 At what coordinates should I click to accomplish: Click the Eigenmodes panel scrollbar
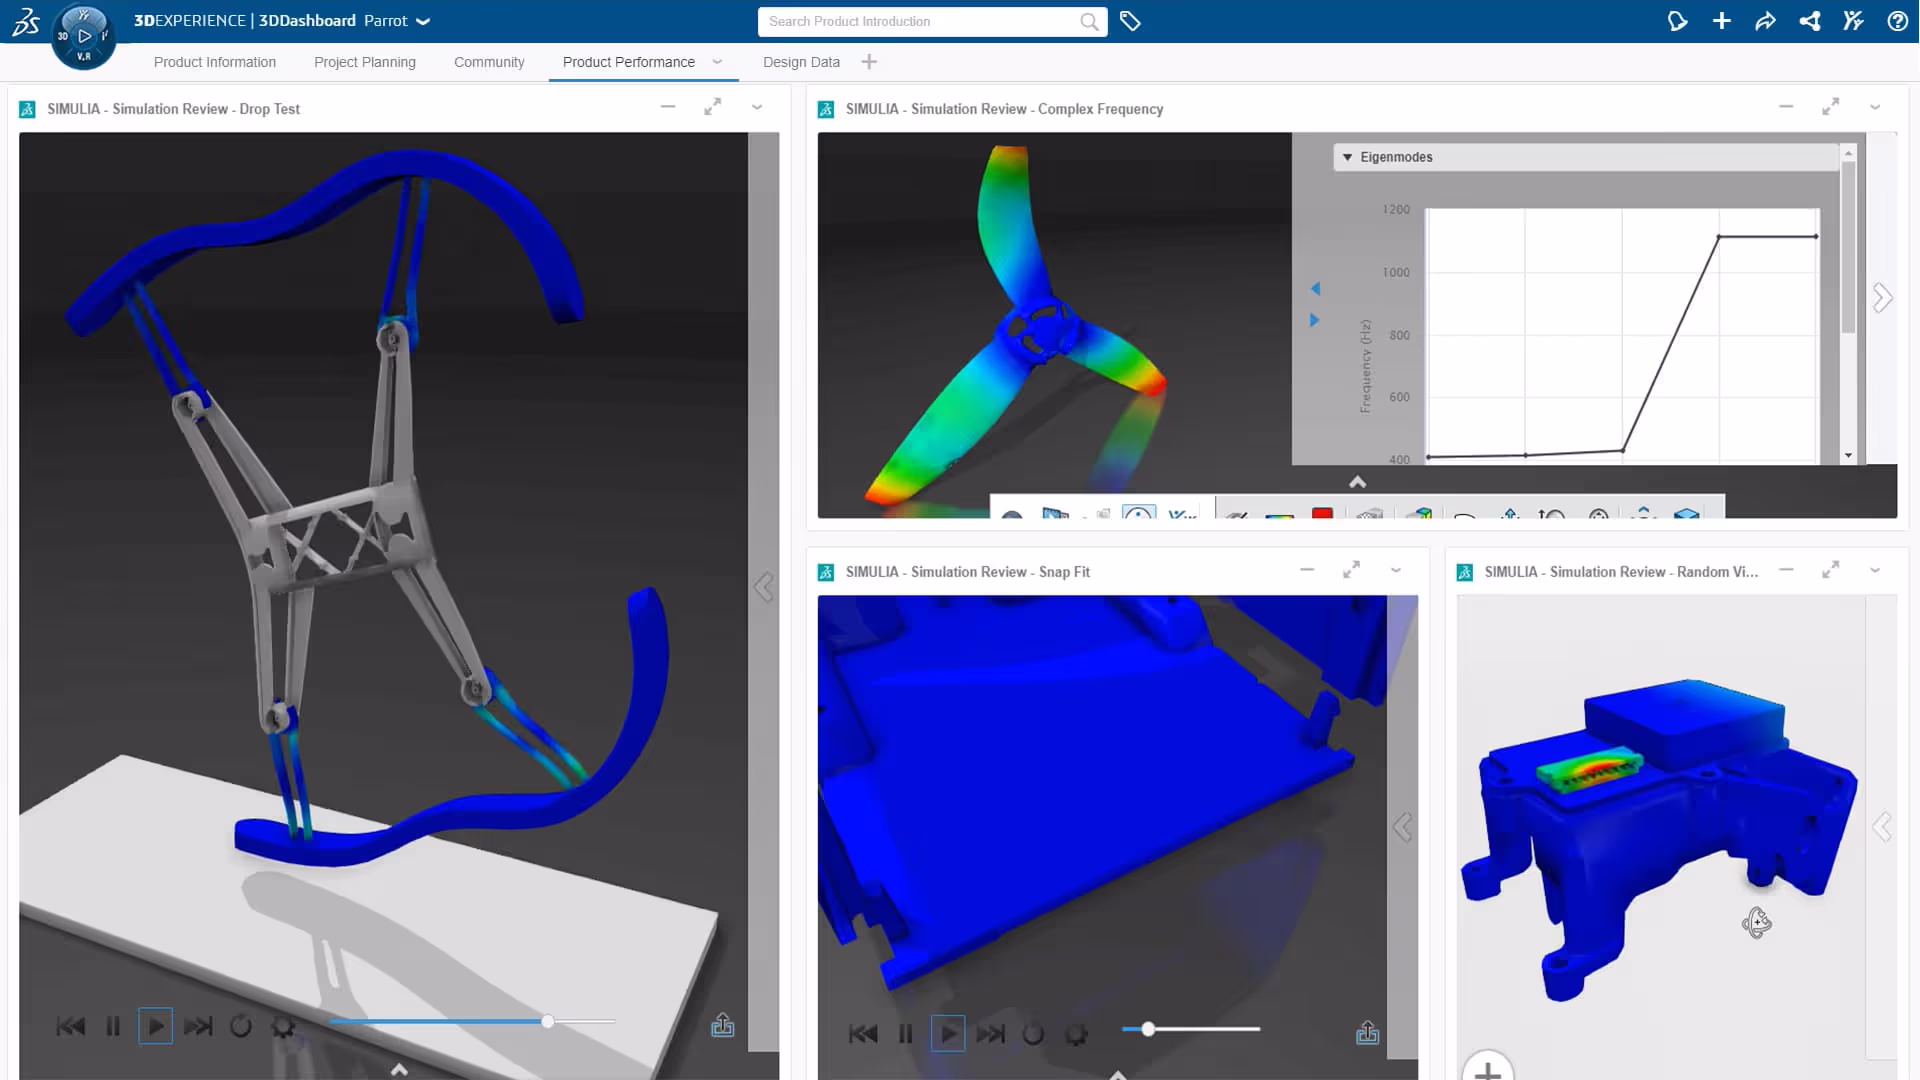1848,247
